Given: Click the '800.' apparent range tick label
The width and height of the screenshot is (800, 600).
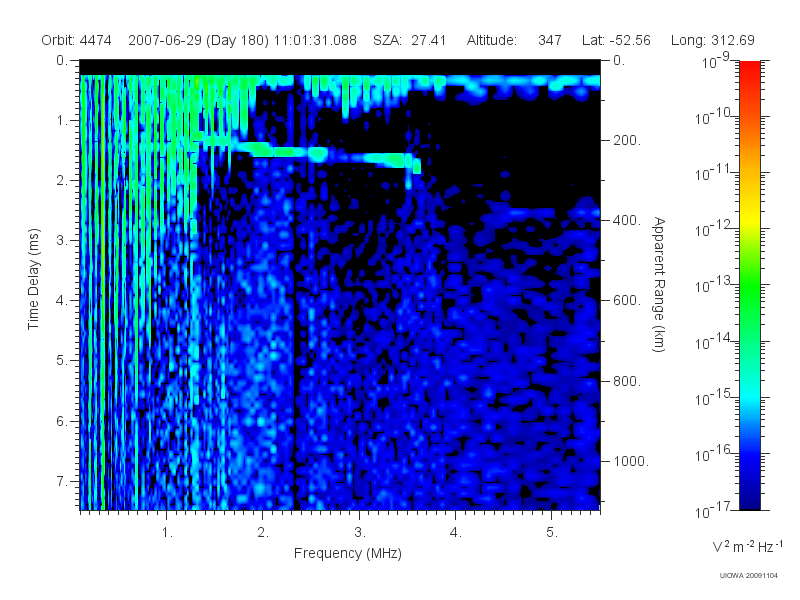Looking at the screenshot, I should (x=627, y=381).
